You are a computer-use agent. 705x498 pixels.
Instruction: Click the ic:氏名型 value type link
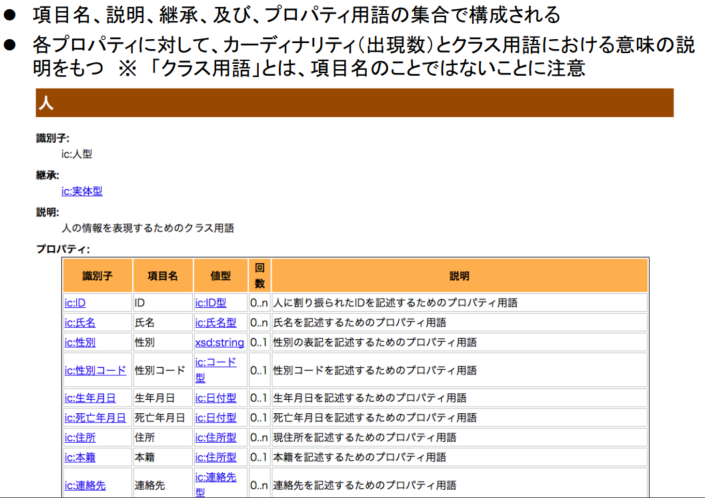coord(215,322)
